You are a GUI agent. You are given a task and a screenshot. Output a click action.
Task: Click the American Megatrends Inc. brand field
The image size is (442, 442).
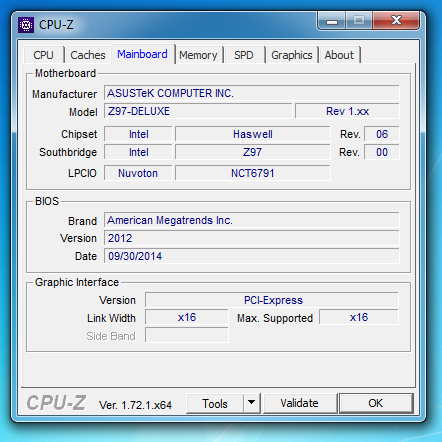(x=252, y=220)
